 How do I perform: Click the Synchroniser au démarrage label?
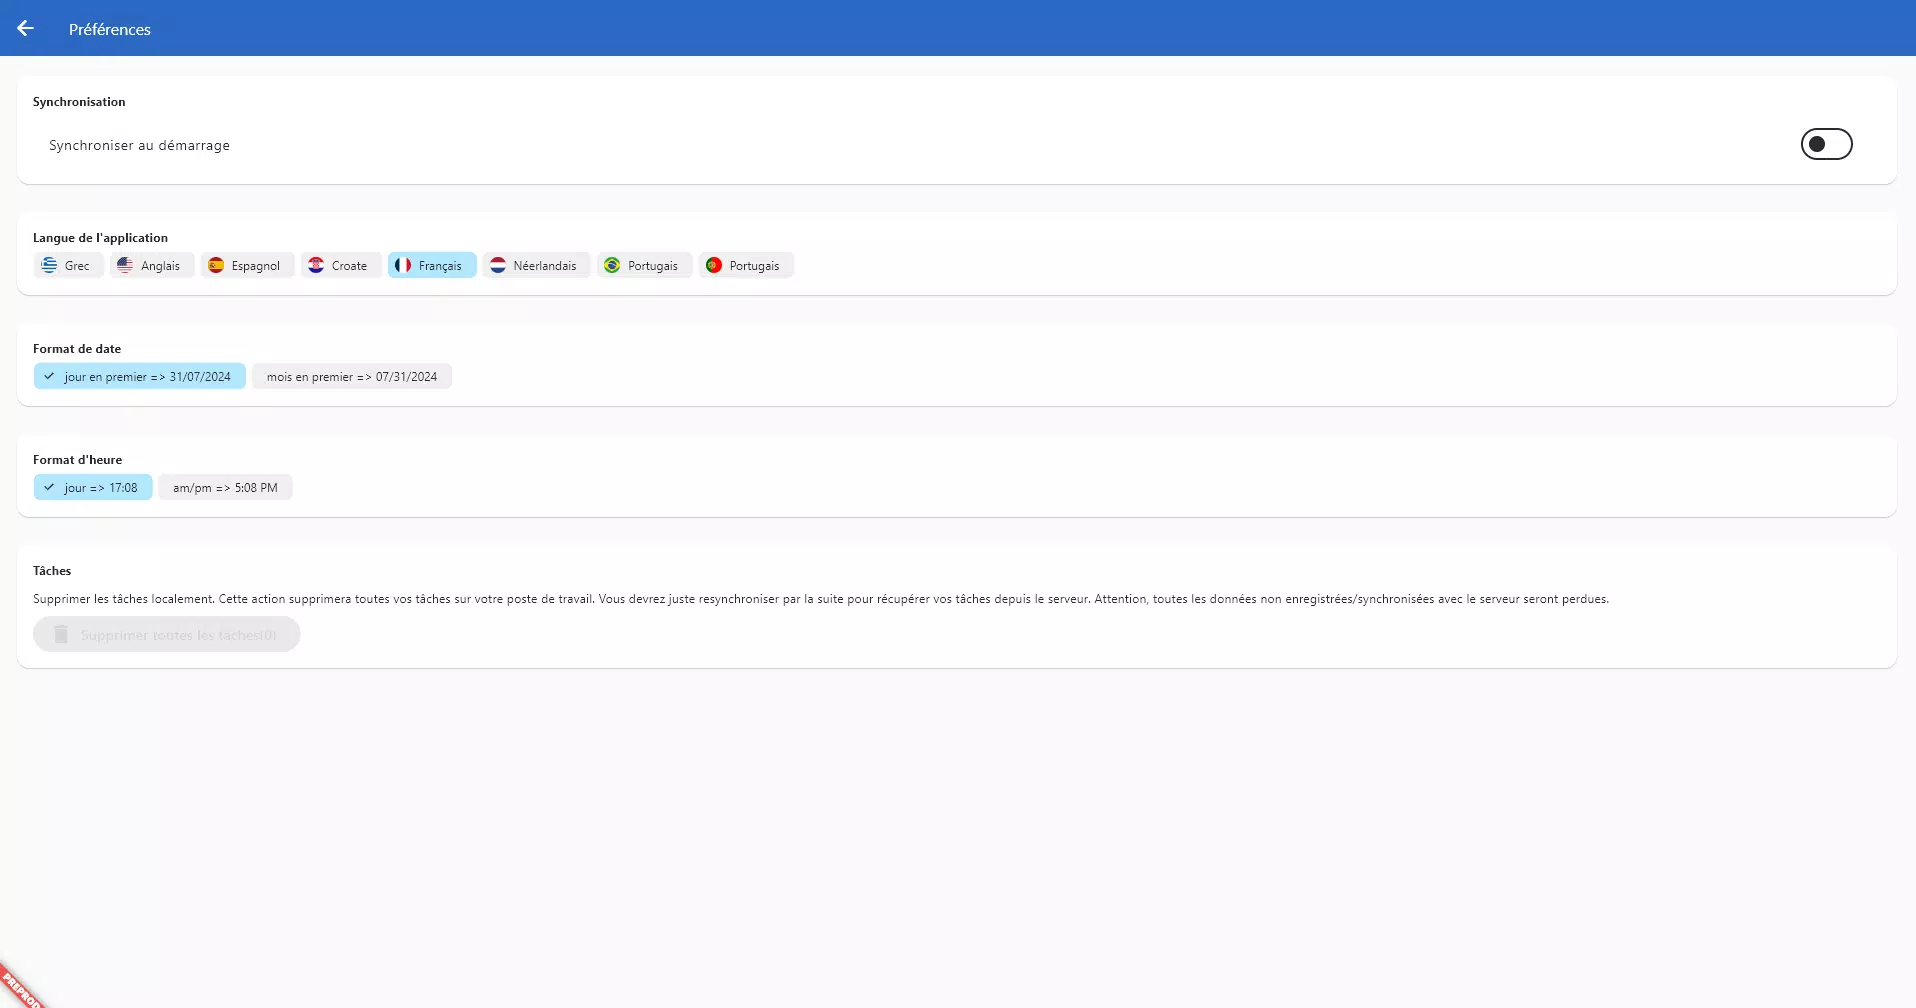[x=139, y=145]
